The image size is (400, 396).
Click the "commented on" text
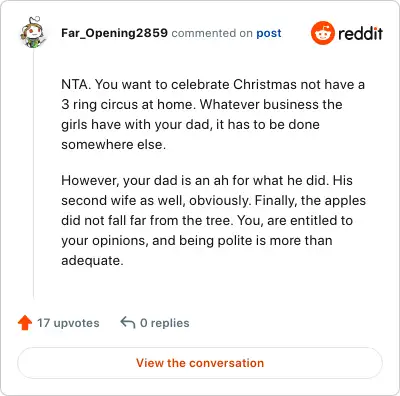pos(212,33)
